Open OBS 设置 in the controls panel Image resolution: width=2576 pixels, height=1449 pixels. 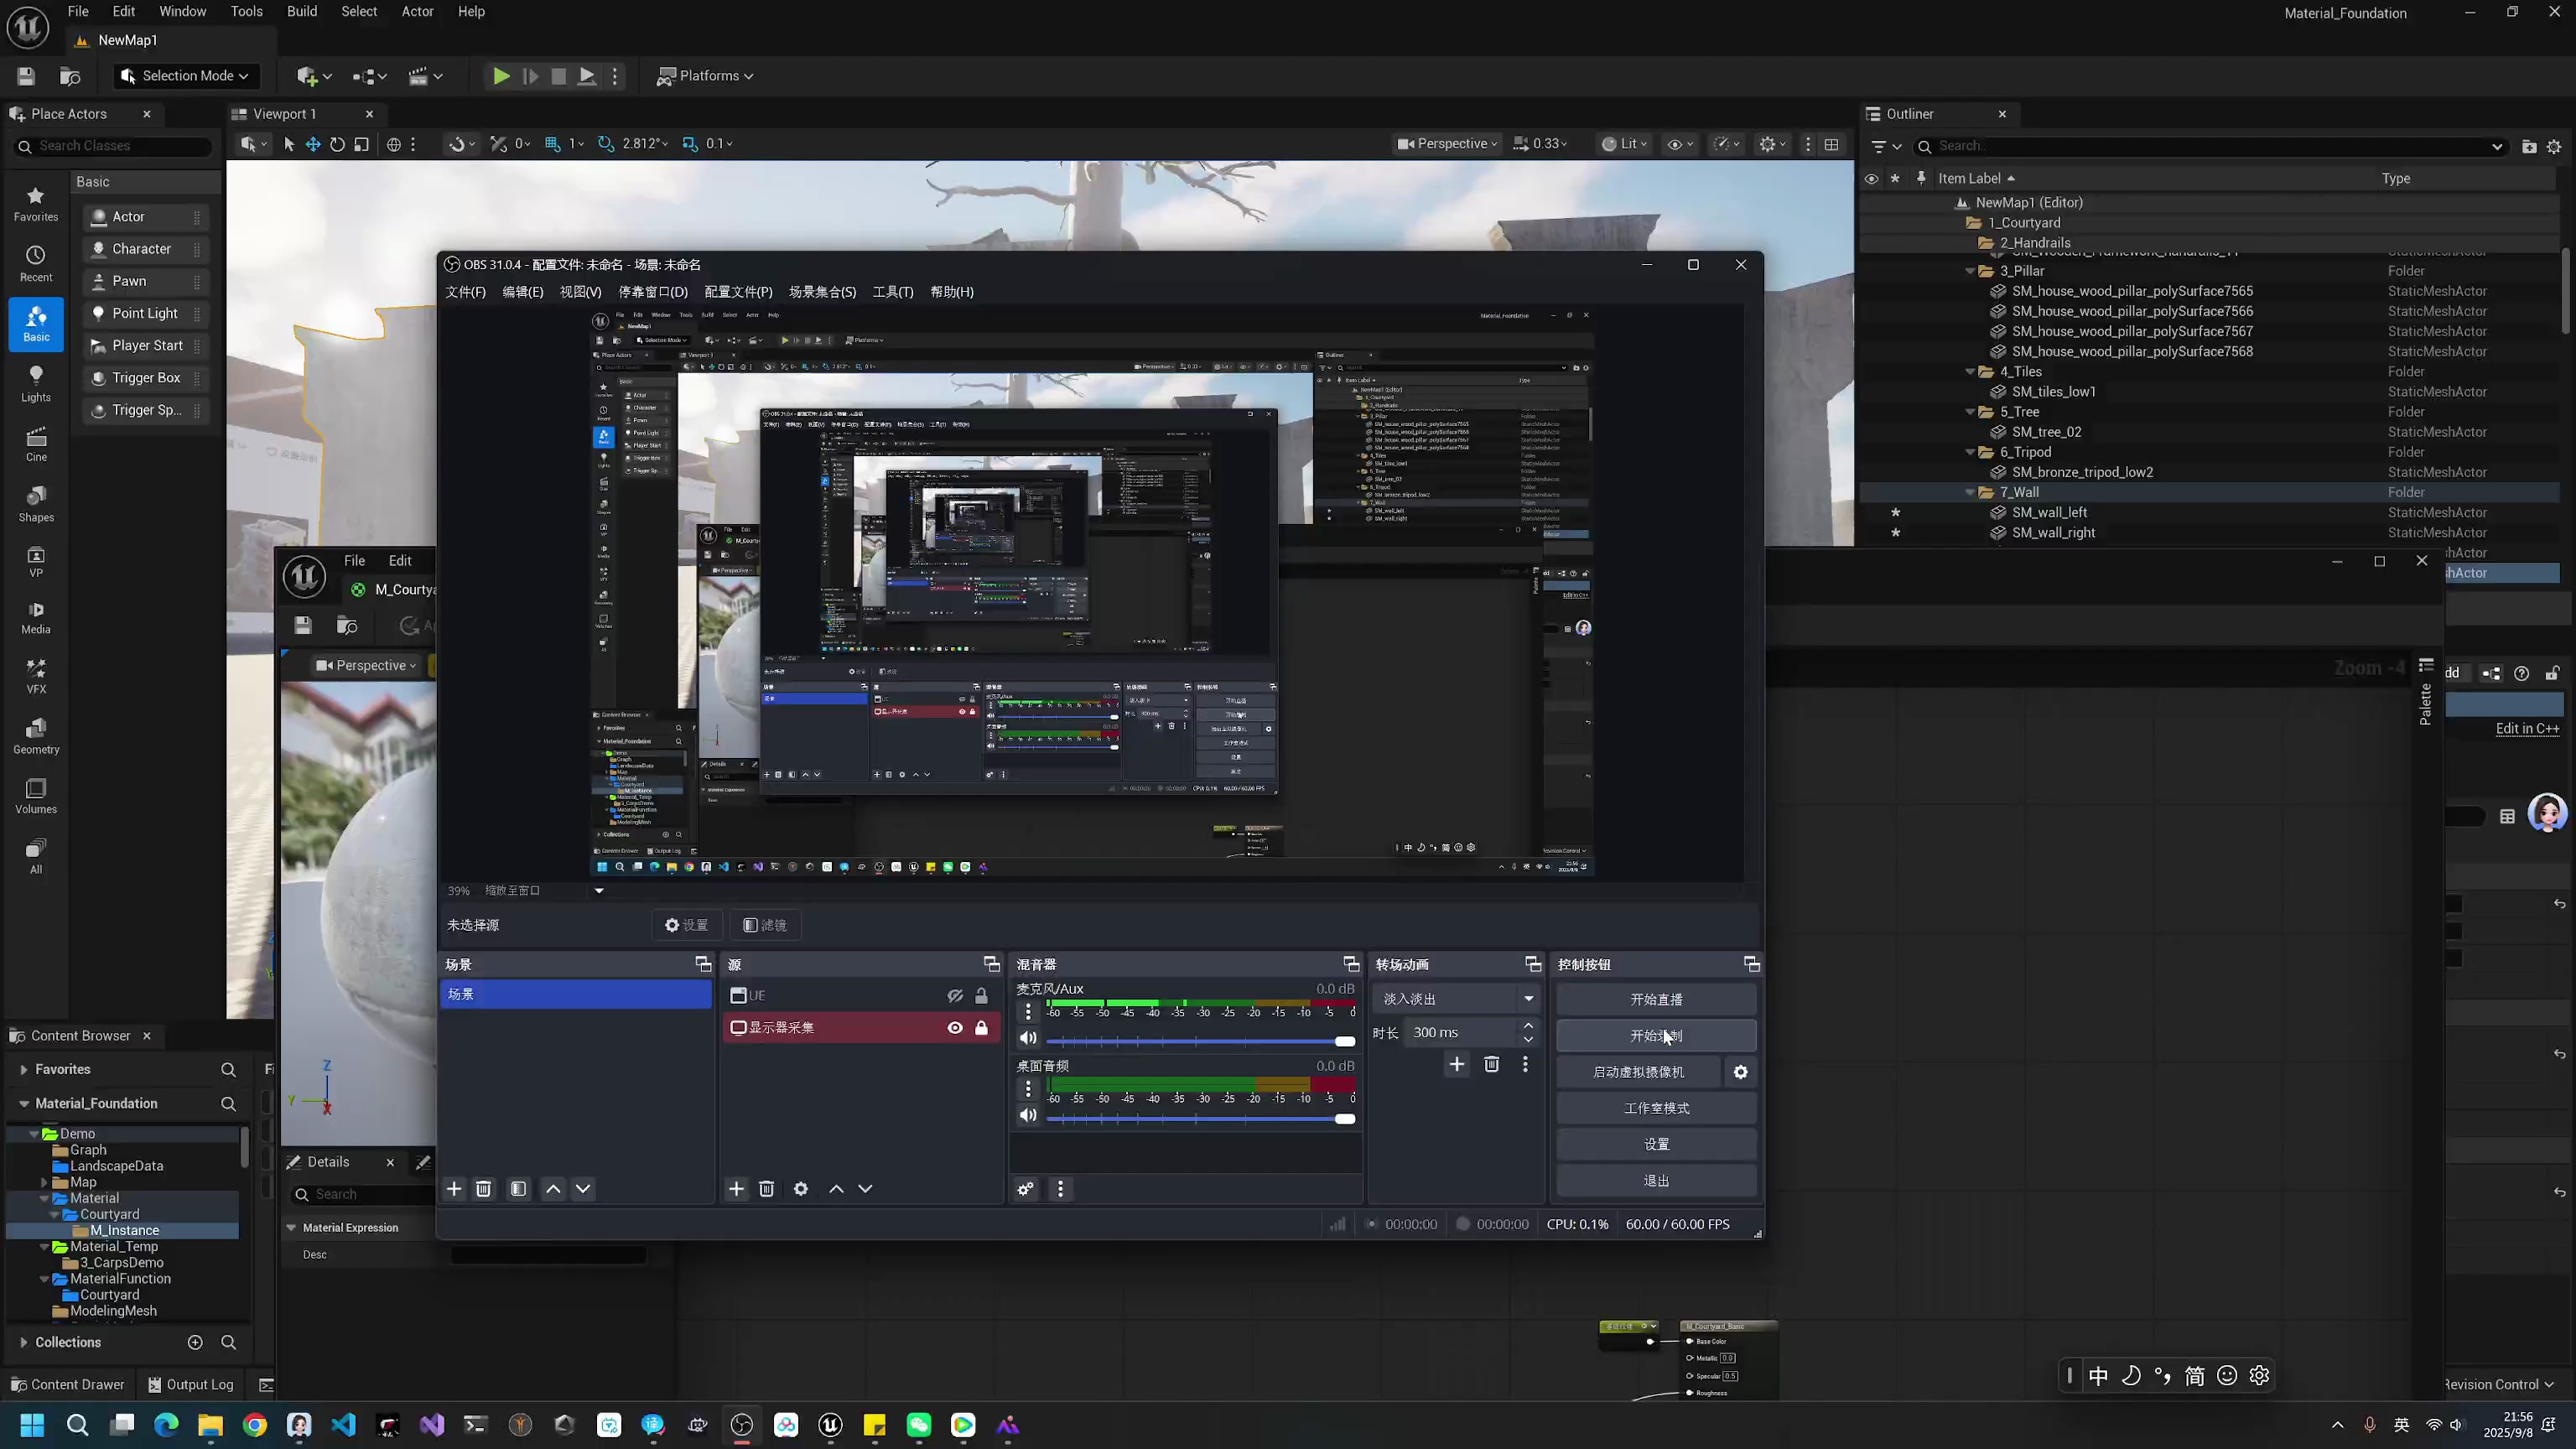1656,1144
